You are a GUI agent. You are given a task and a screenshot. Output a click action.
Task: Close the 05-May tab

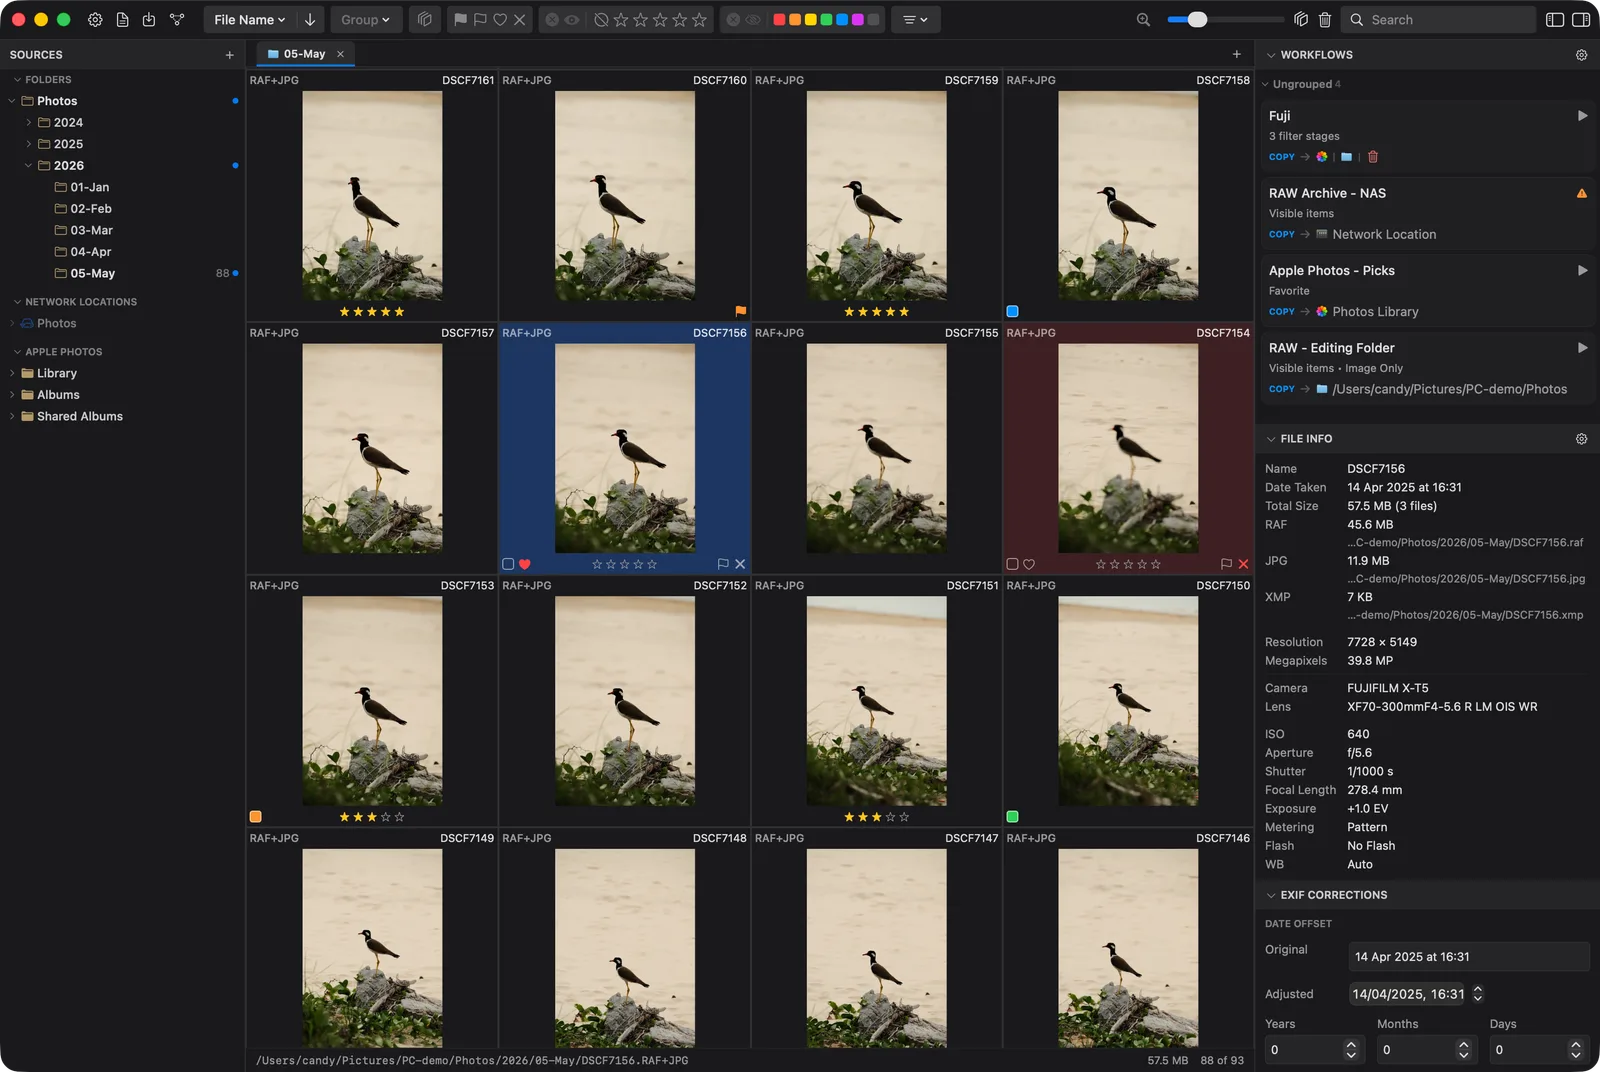pos(340,54)
